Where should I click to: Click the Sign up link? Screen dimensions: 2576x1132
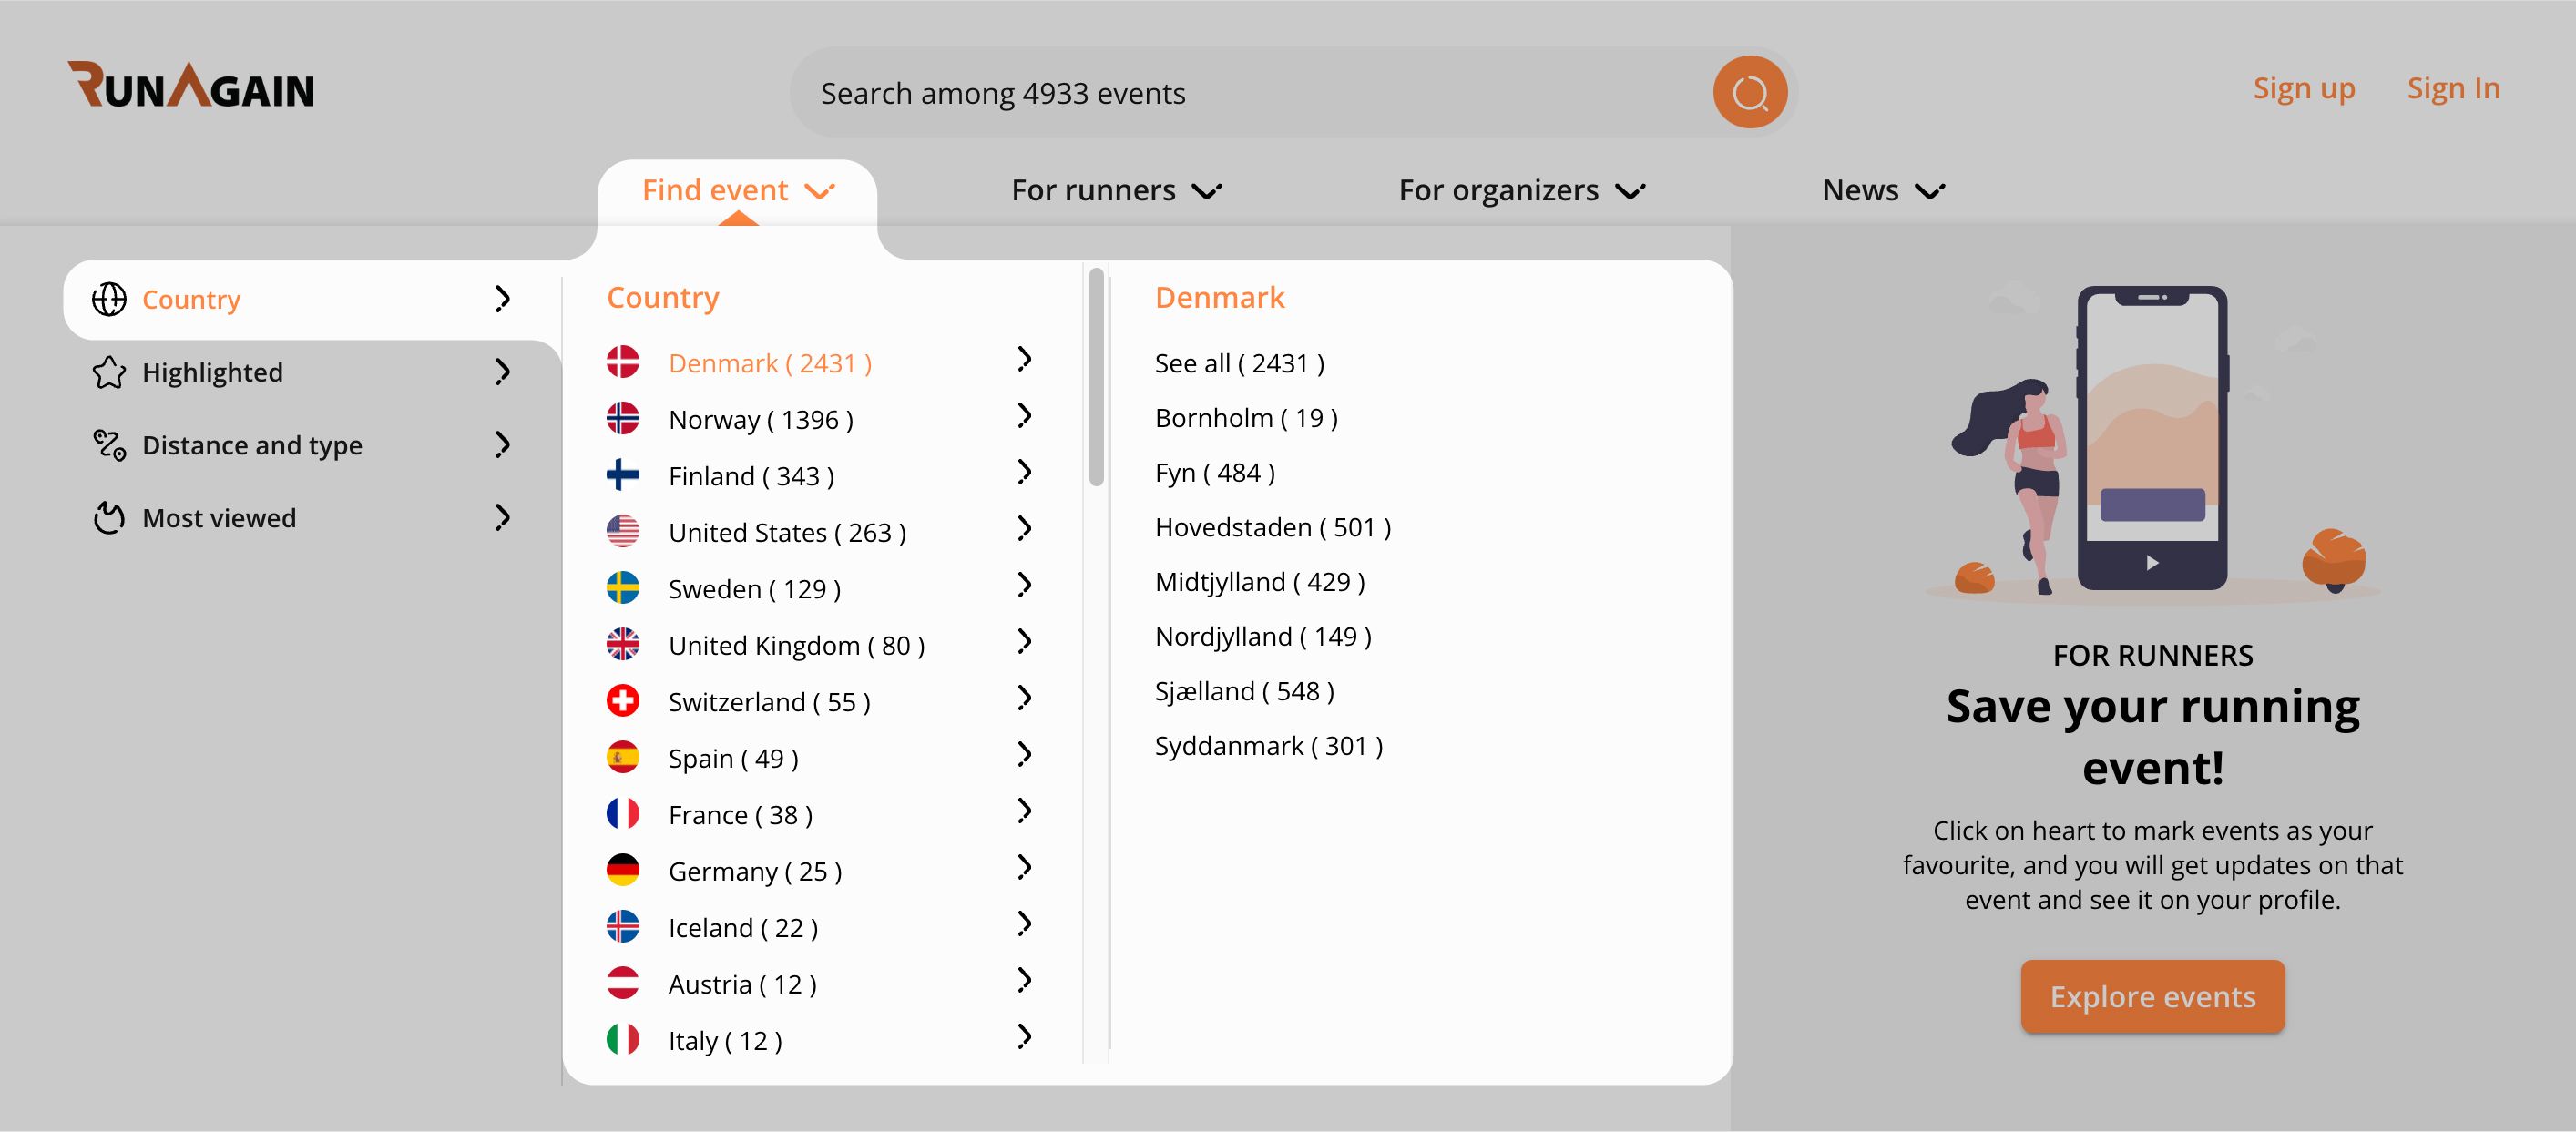tap(2304, 88)
